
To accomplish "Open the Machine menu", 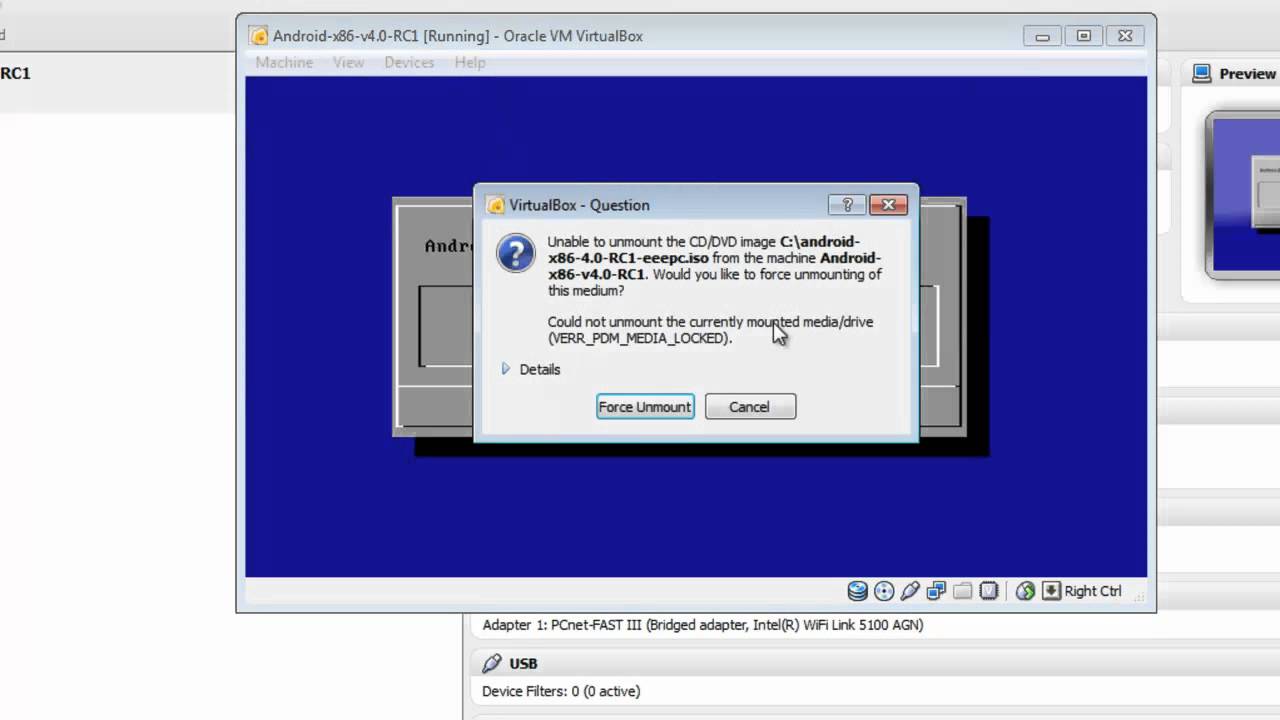I will click(284, 62).
